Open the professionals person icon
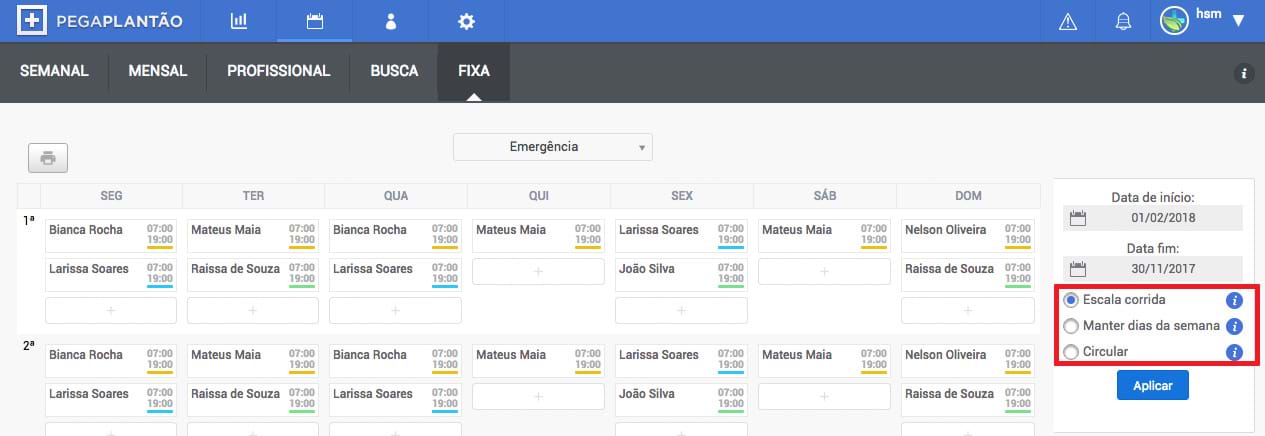 pyautogui.click(x=391, y=21)
